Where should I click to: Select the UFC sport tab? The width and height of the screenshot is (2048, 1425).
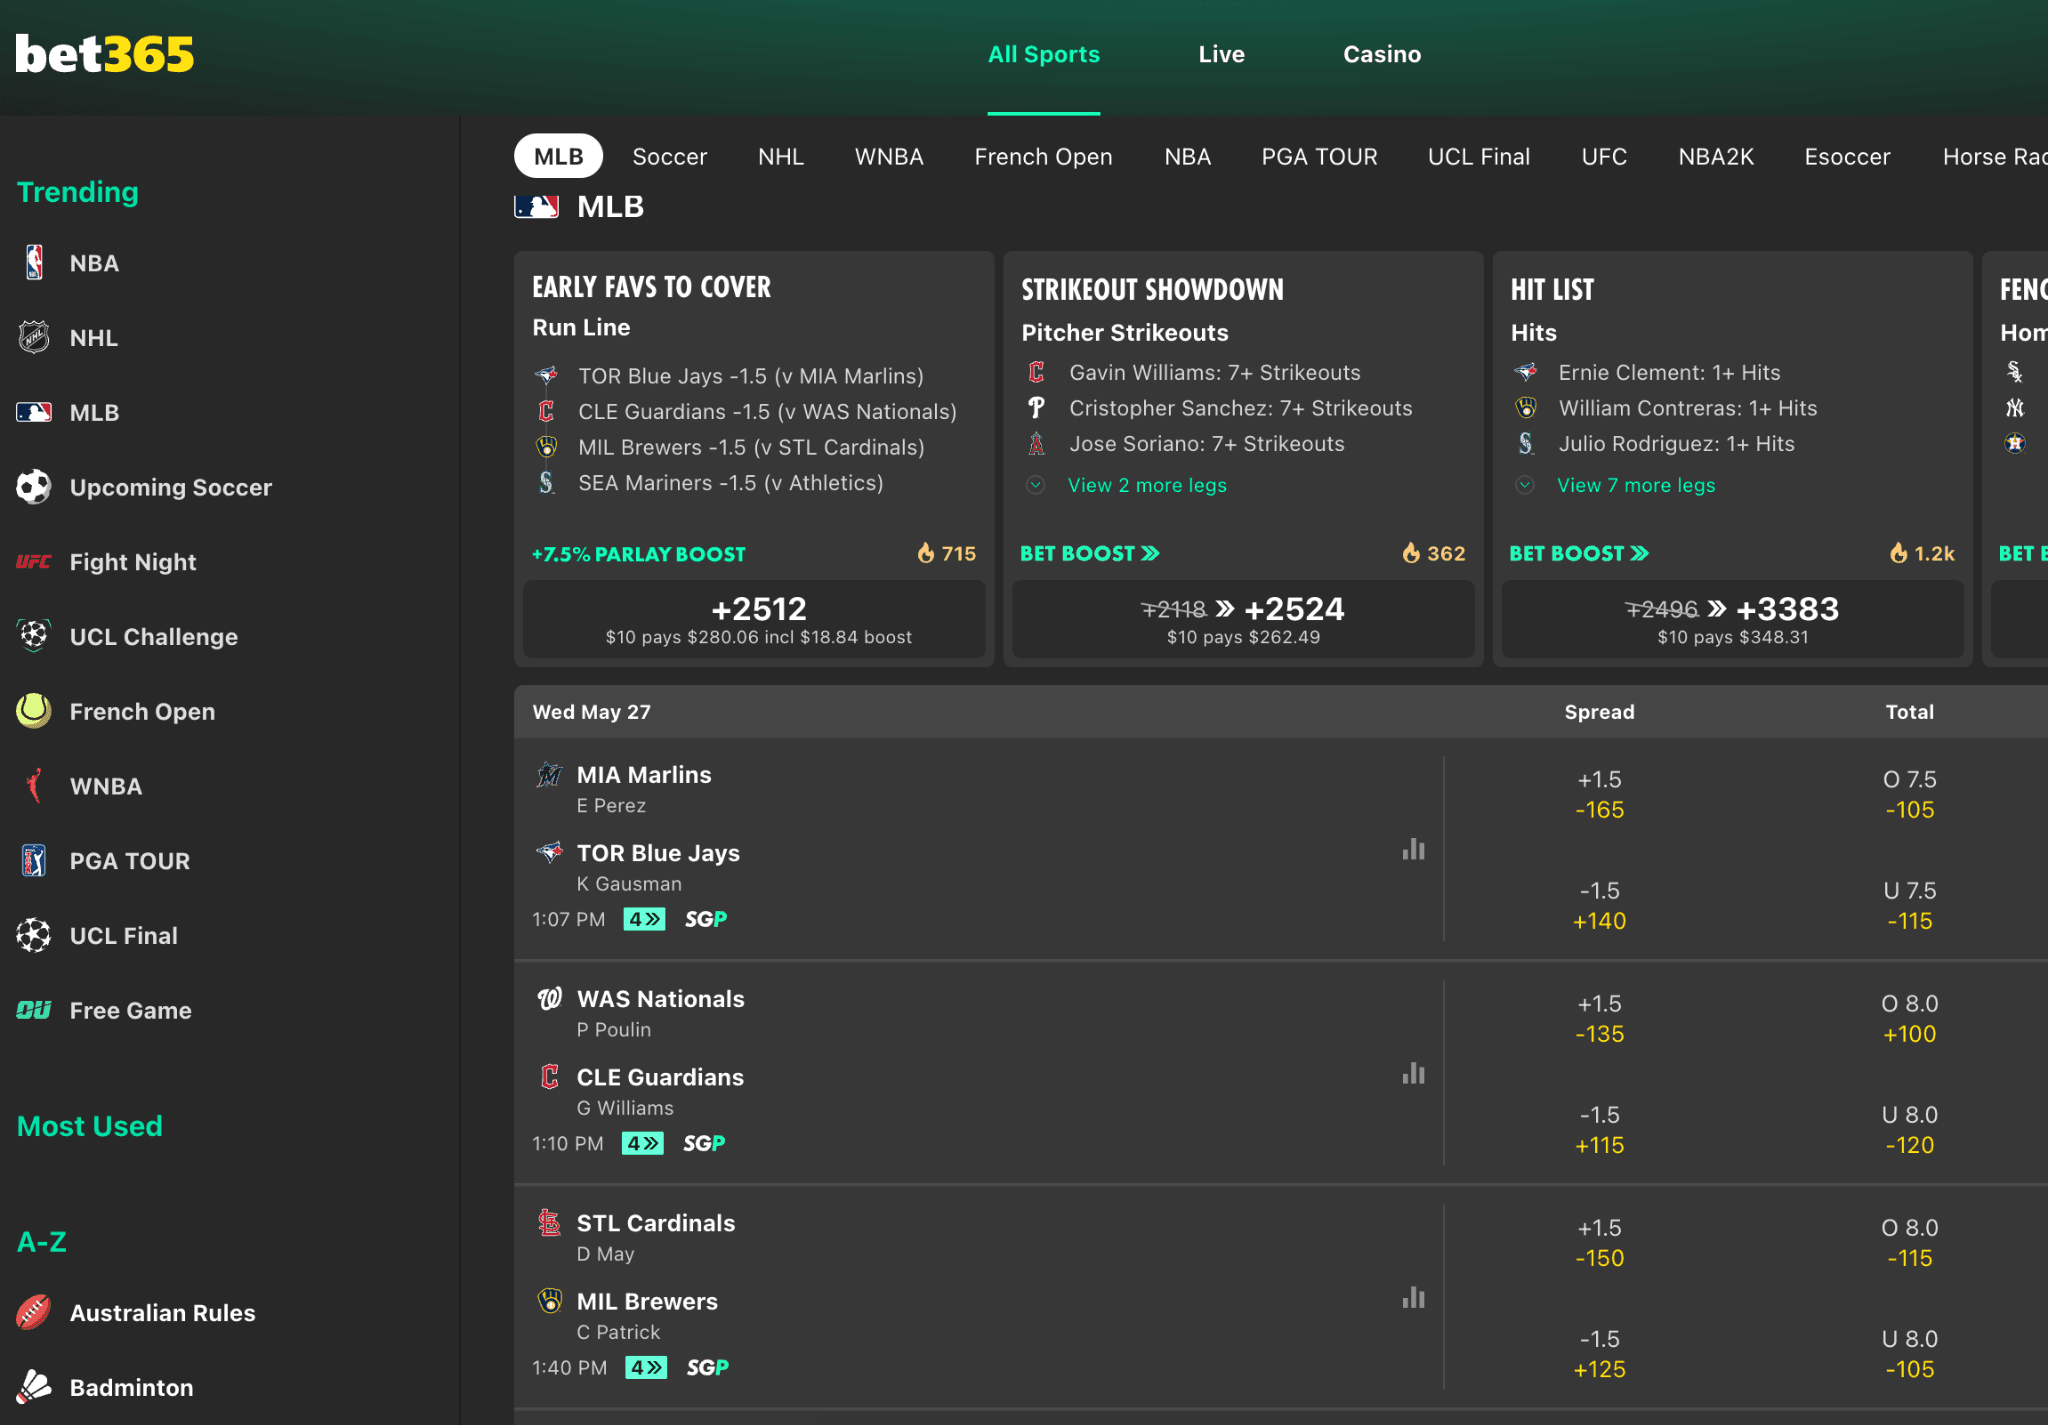pos(1604,157)
